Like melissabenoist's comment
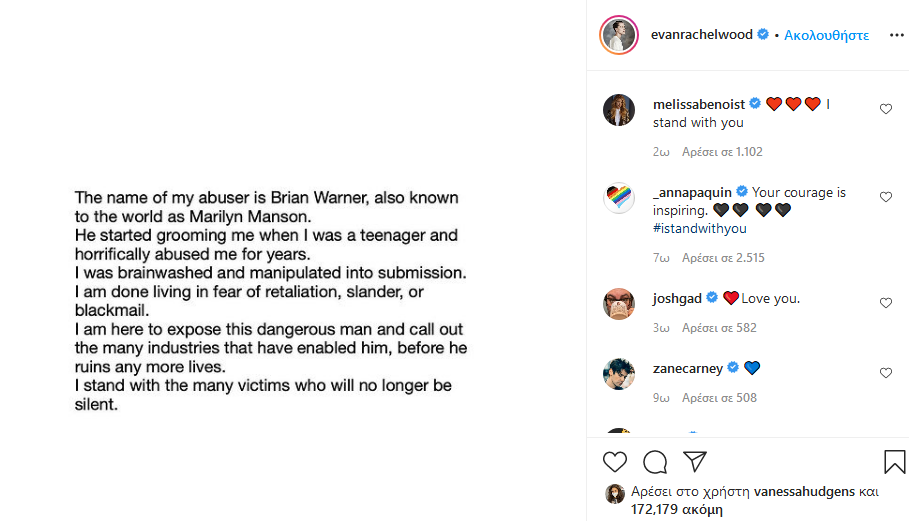 (886, 109)
